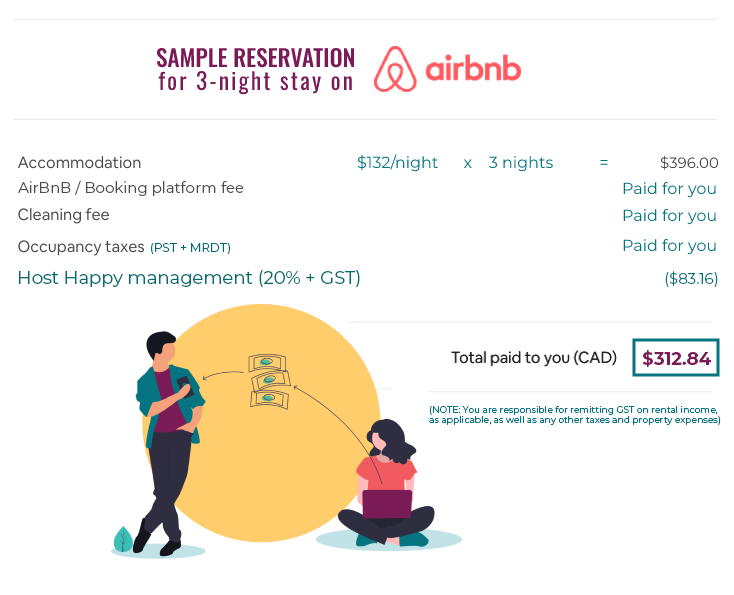734x595 pixels.
Task: Click the ($83.16) management fee amount
Action: click(x=691, y=279)
